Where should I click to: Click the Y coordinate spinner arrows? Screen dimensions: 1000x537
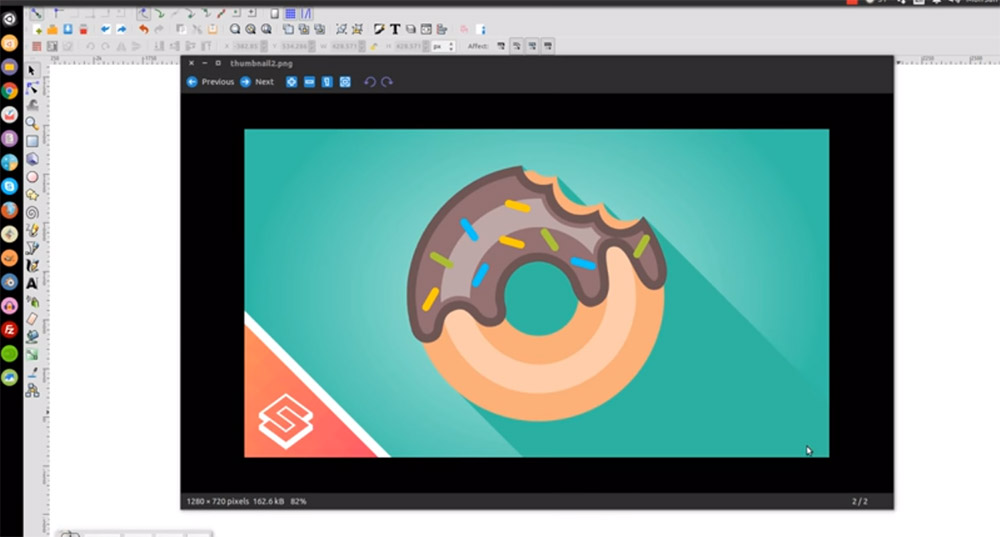(x=312, y=47)
